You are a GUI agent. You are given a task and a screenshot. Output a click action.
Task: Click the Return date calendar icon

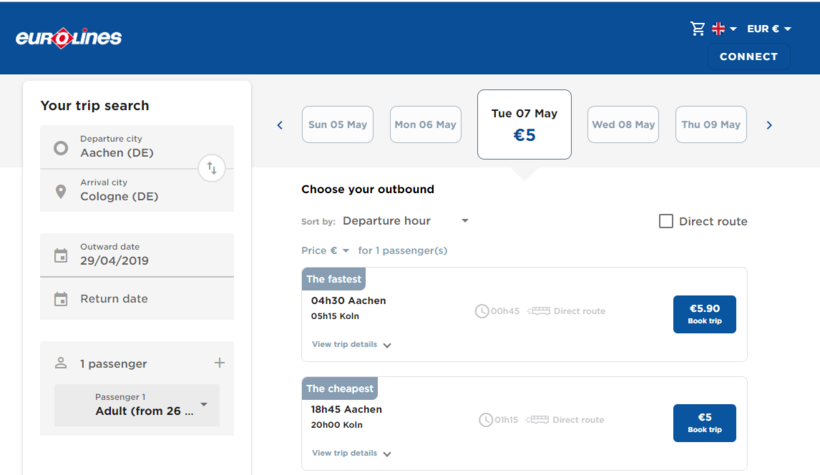(61, 299)
